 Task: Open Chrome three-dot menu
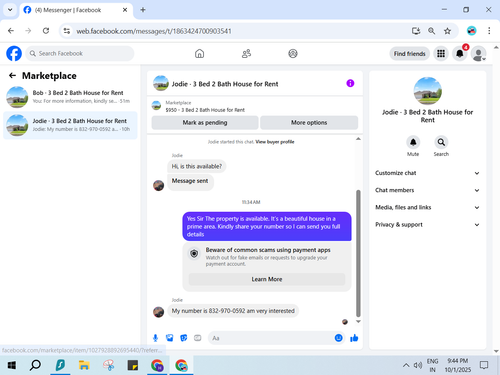[x=489, y=31]
